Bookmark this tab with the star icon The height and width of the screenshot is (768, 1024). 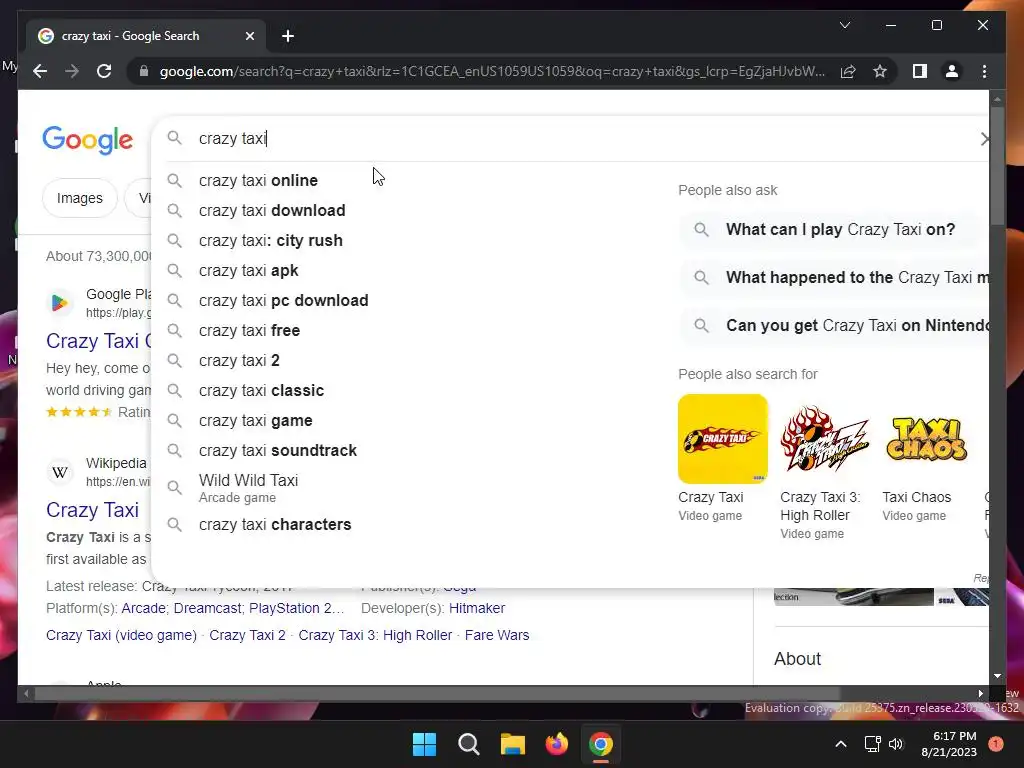pyautogui.click(x=880, y=71)
